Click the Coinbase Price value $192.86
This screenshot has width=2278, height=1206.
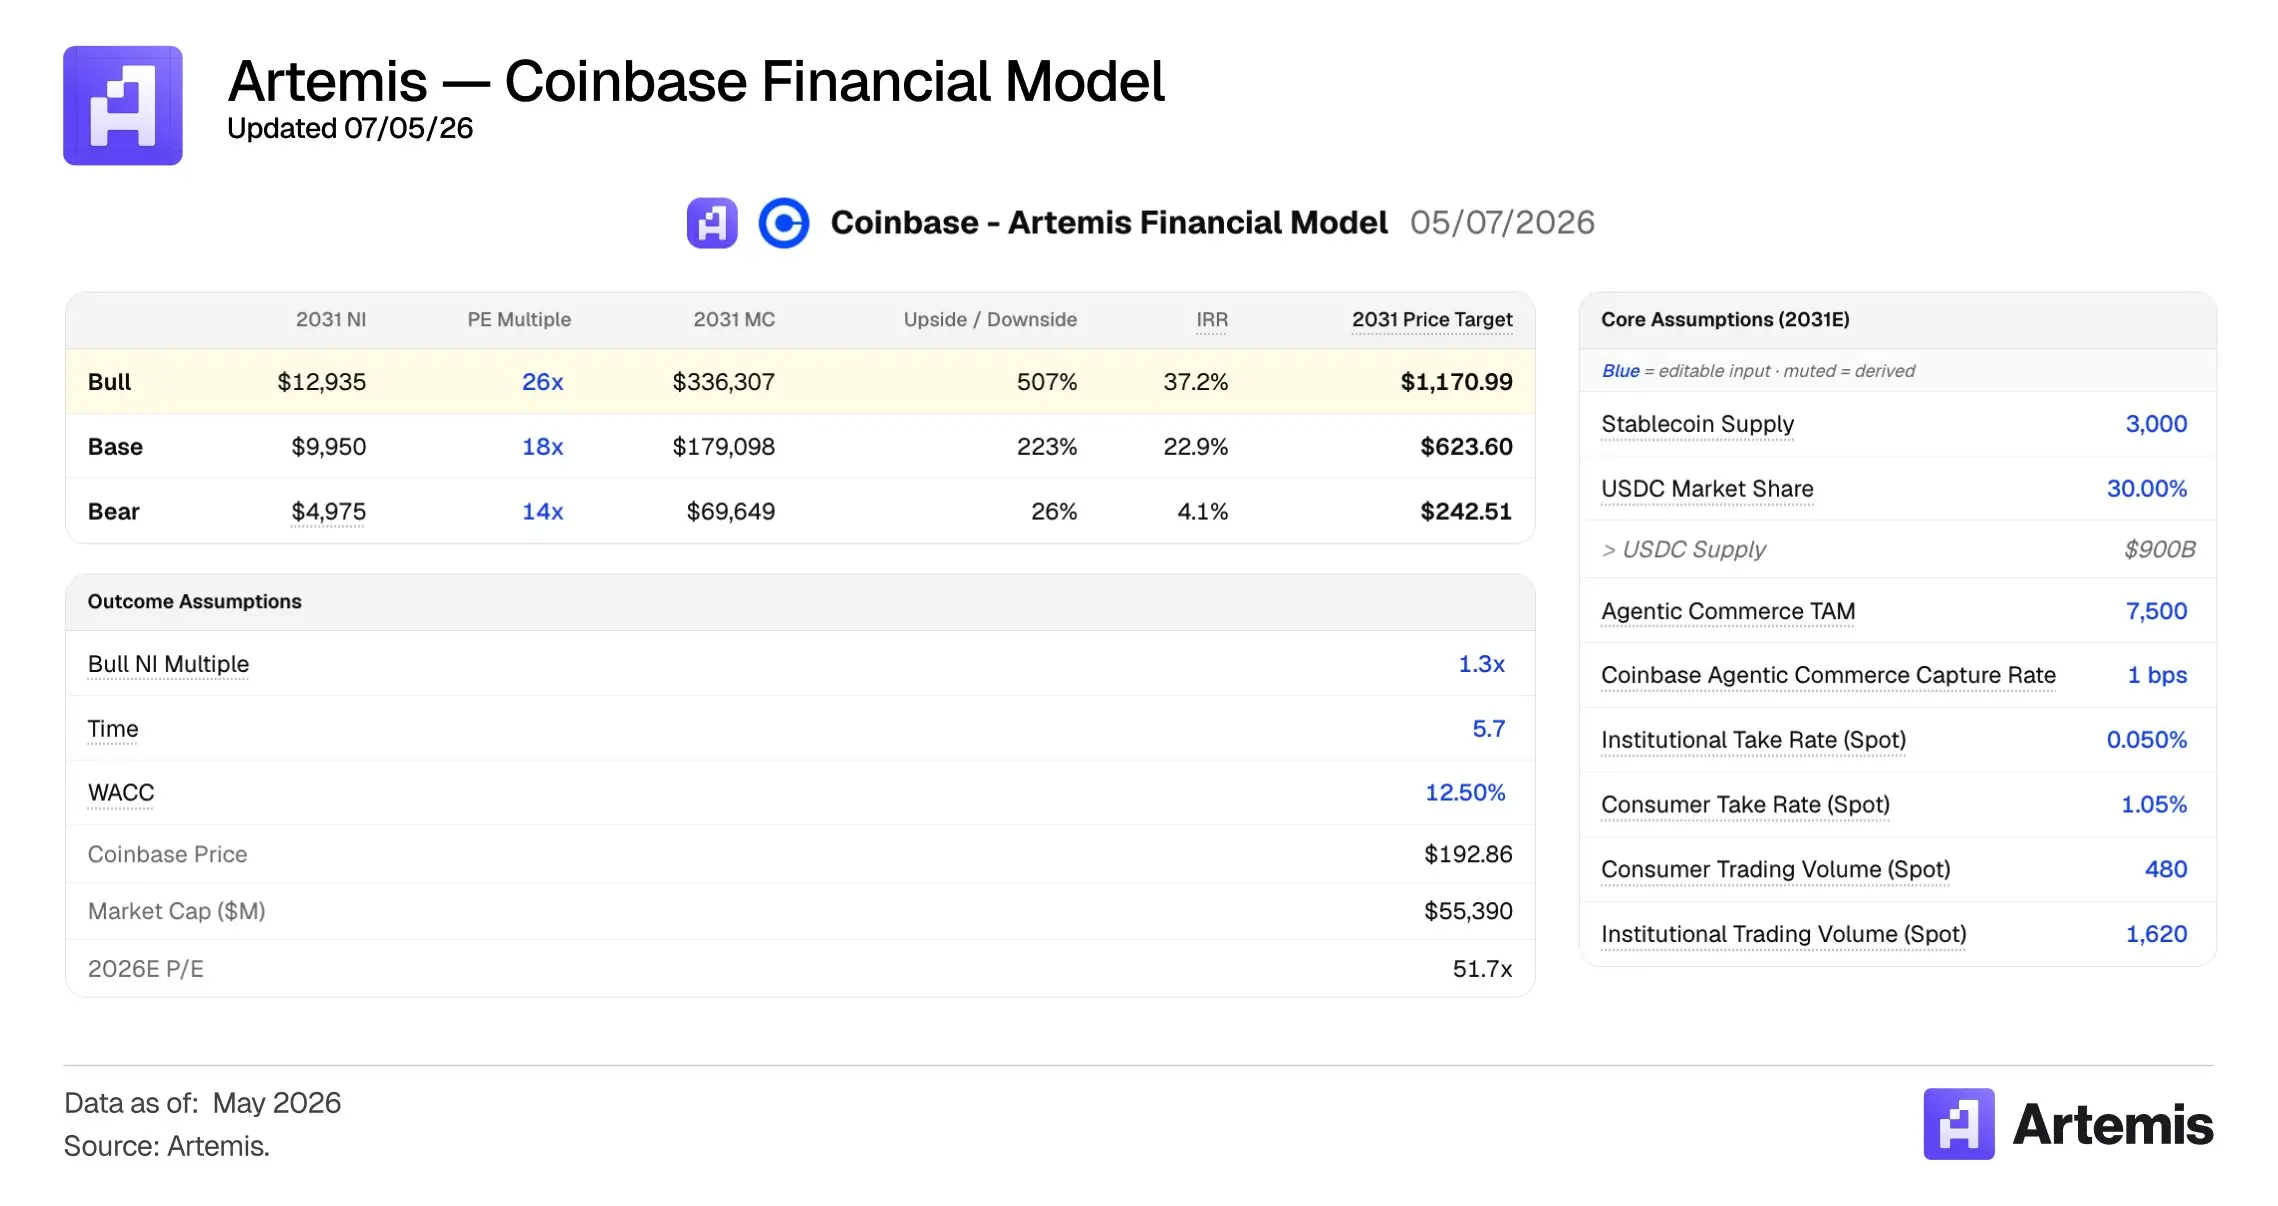(x=1468, y=855)
